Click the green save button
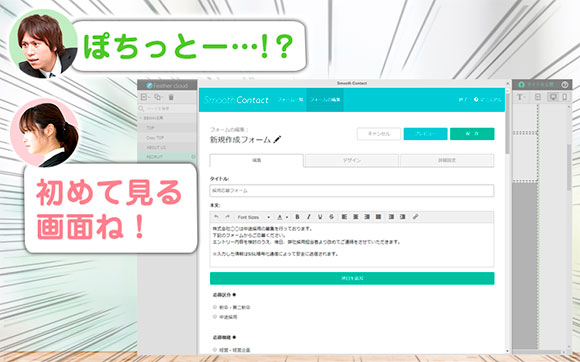This screenshot has height=362, width=580. pyautogui.click(x=472, y=134)
